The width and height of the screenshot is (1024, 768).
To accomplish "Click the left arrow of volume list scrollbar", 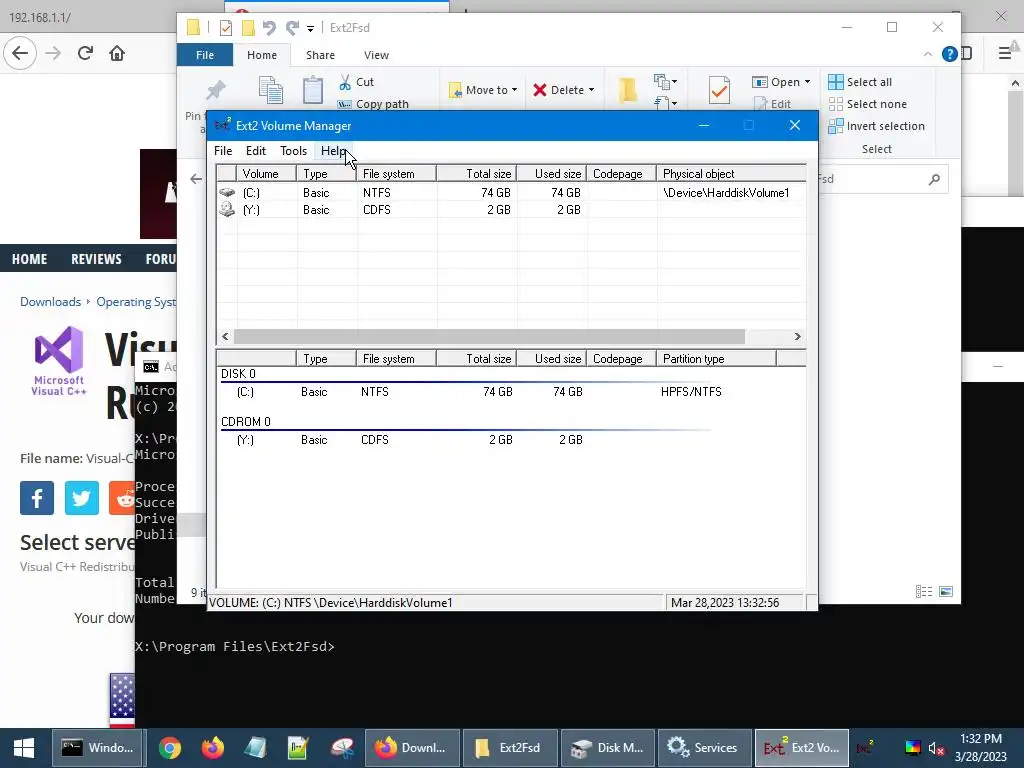I will [x=225, y=336].
